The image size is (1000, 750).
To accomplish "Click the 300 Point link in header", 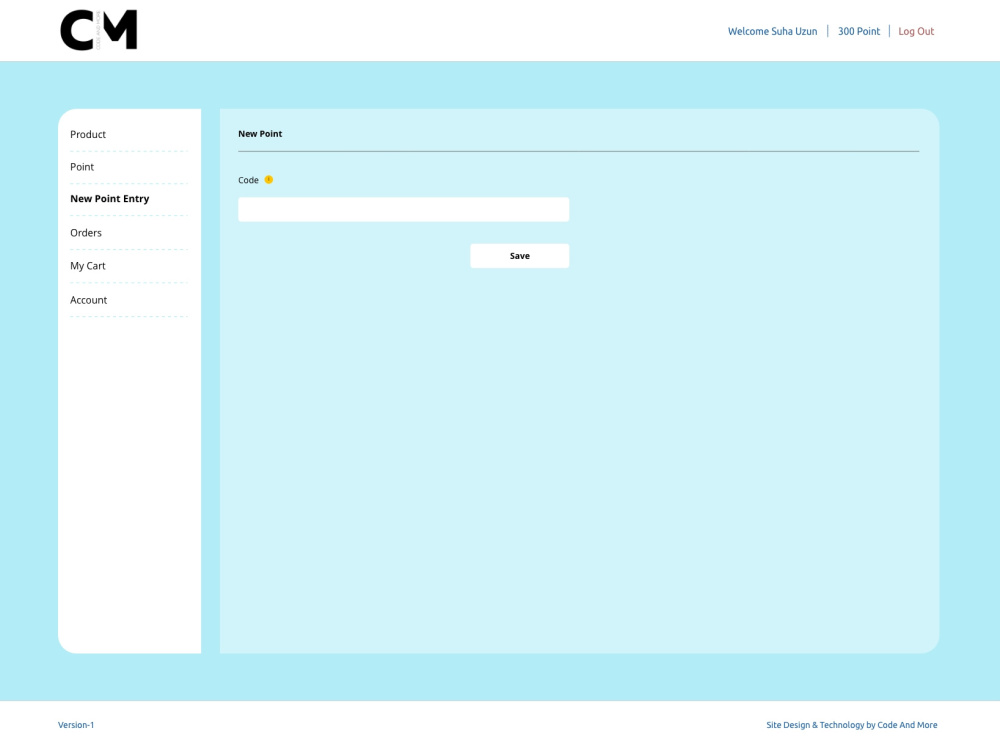I will coord(858,31).
